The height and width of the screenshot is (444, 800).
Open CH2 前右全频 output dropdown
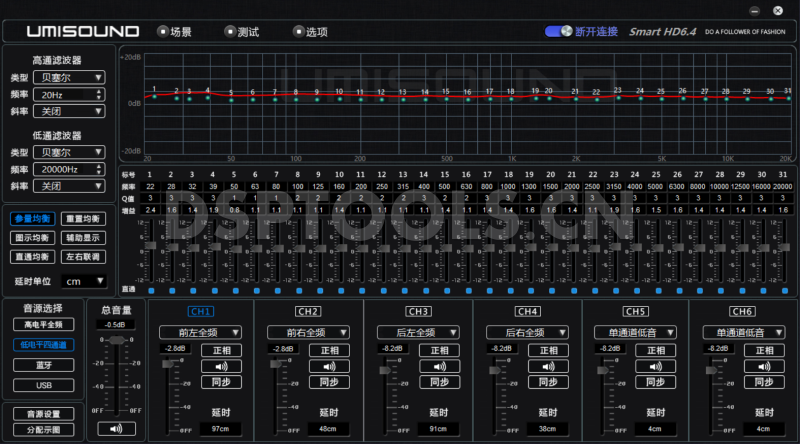tap(308, 333)
